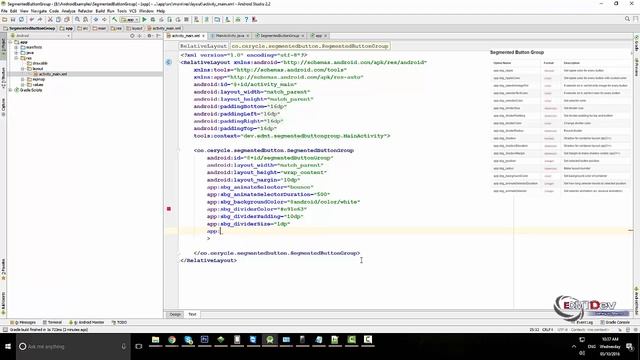The width and height of the screenshot is (640, 360).
Task: Expand the values folder node
Action: coord(23,84)
